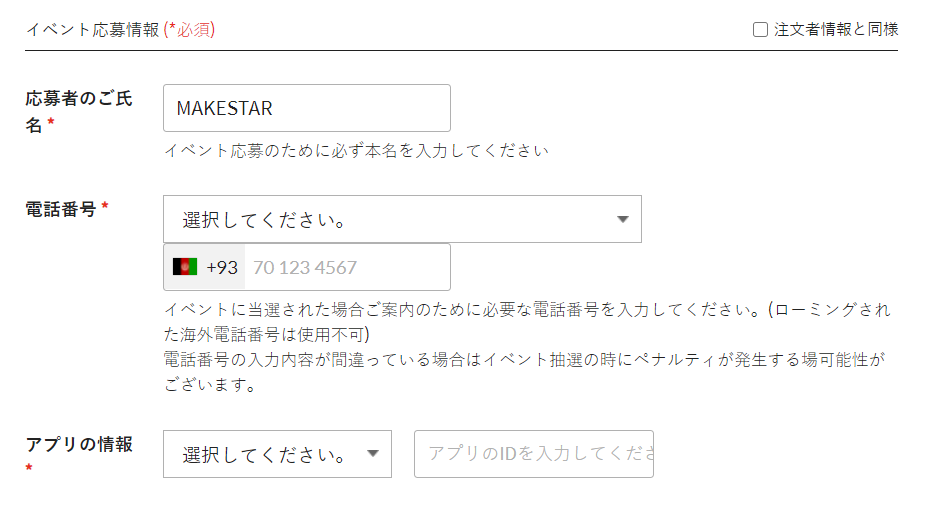The width and height of the screenshot is (950, 523).
Task: Select the +93 country code
Action: [x=222, y=267]
